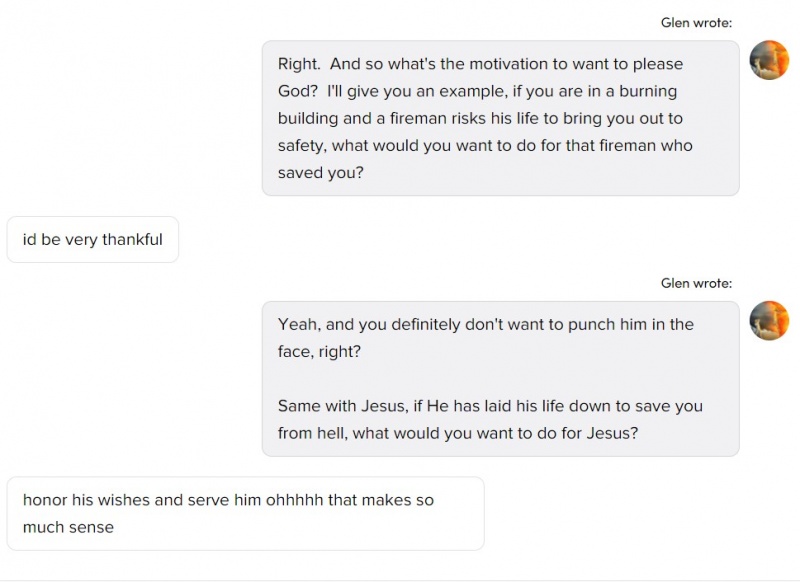Click the "punch him in the face" paragraph
This screenshot has height=582, width=800.
pyautogui.click(x=486, y=338)
